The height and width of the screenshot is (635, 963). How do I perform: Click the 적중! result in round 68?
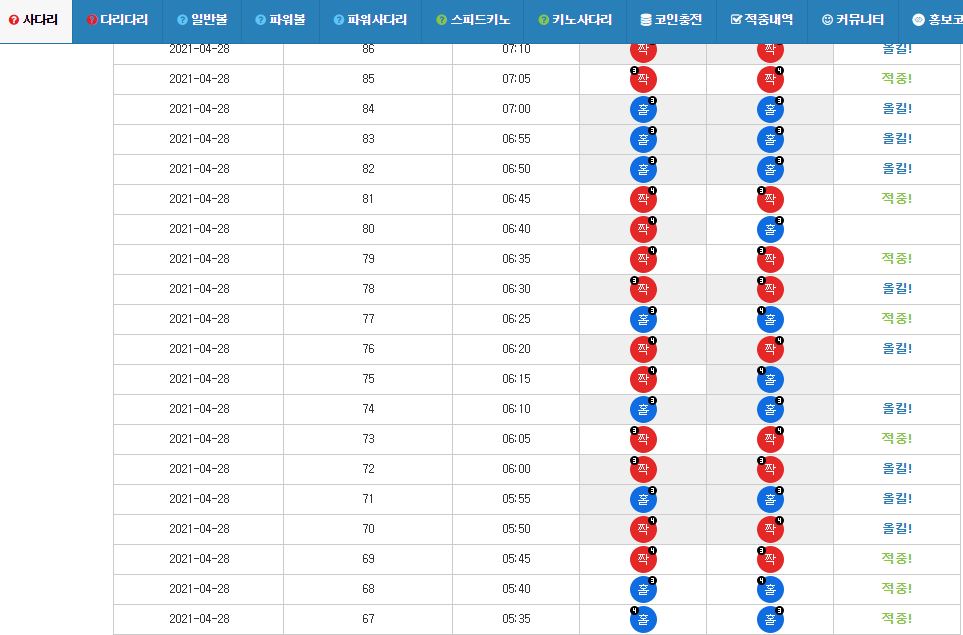click(x=897, y=588)
